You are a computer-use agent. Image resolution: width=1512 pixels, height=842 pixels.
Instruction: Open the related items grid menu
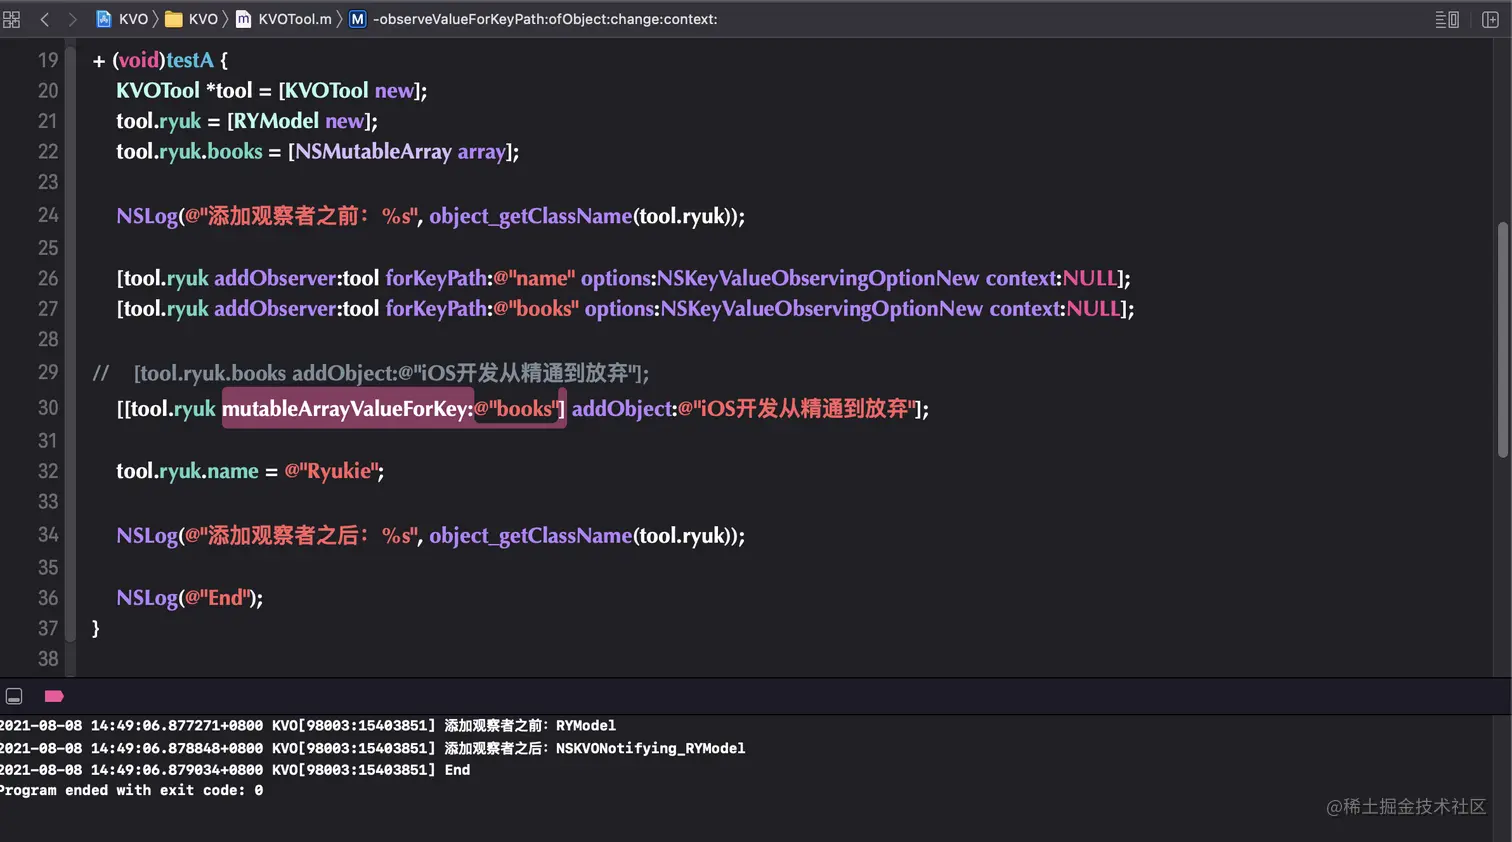coord(12,19)
